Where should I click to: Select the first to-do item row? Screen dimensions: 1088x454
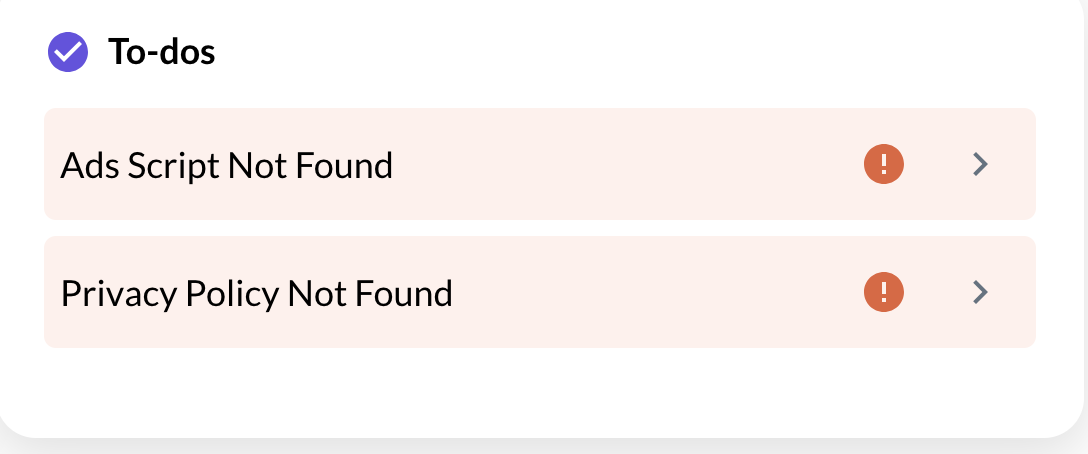click(539, 164)
